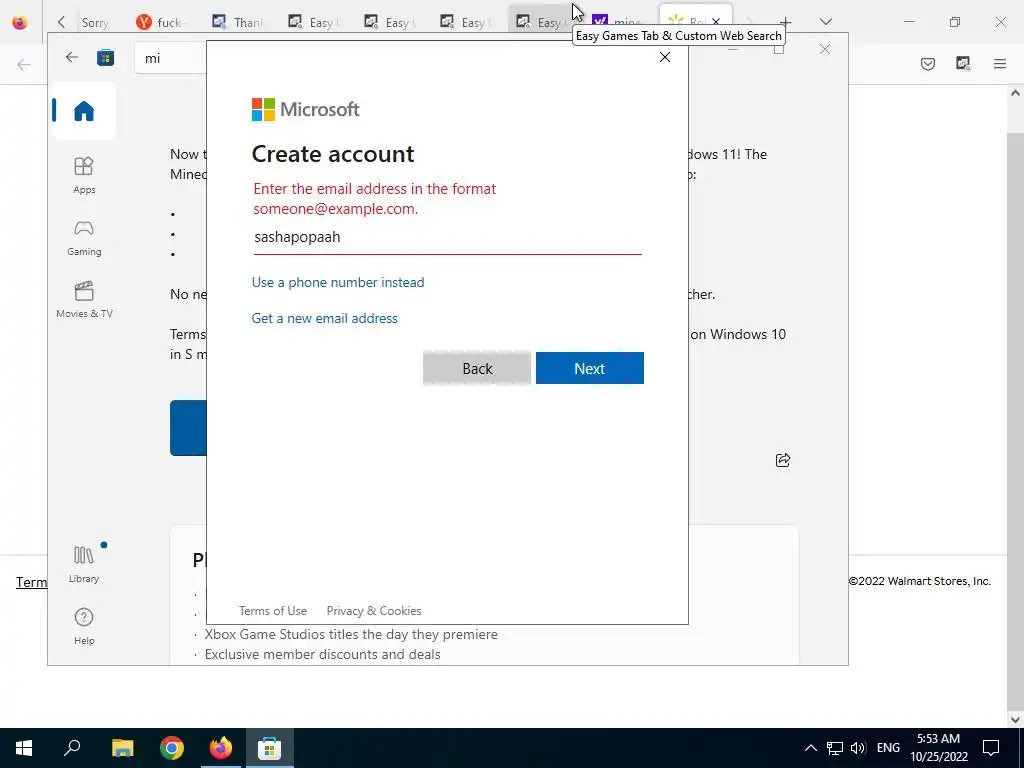Viewport: 1024px width, 768px height.
Task: Open File Explorer from taskbar
Action: (122, 748)
